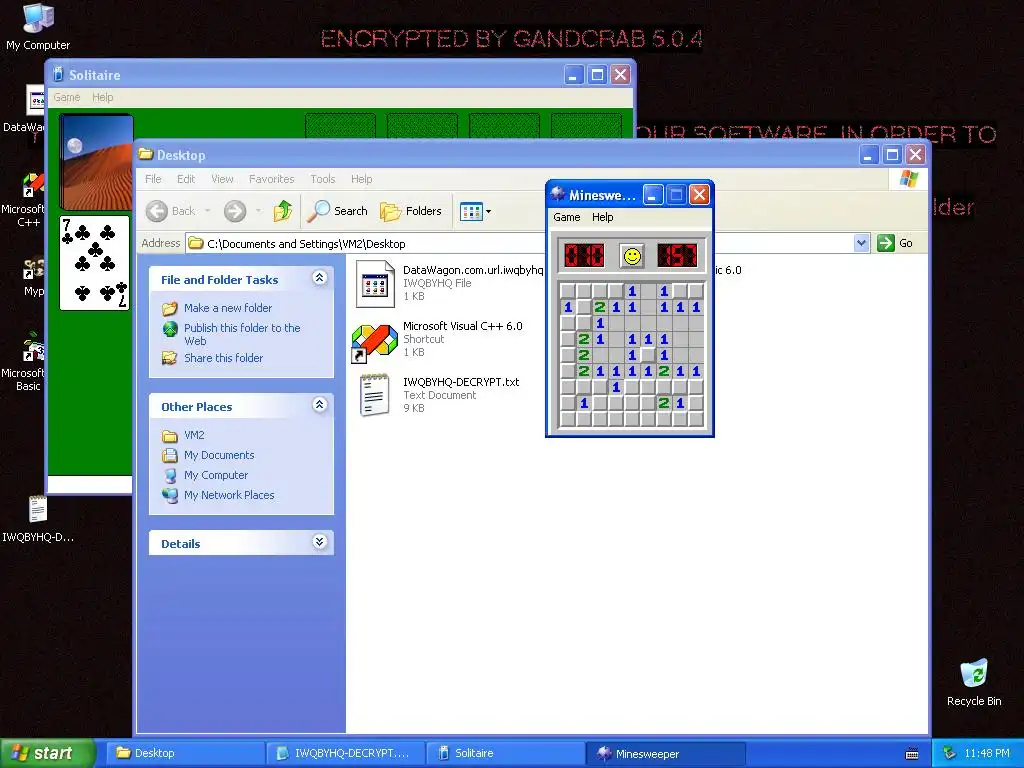Click the 11:48 PM clock

tap(987, 753)
